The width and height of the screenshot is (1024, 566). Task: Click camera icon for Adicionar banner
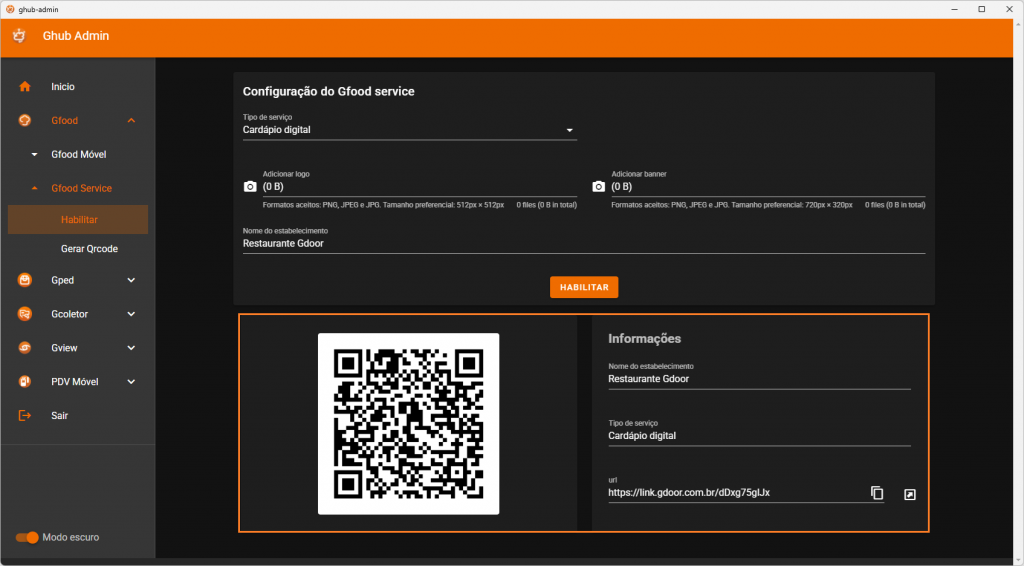pyautogui.click(x=598, y=187)
